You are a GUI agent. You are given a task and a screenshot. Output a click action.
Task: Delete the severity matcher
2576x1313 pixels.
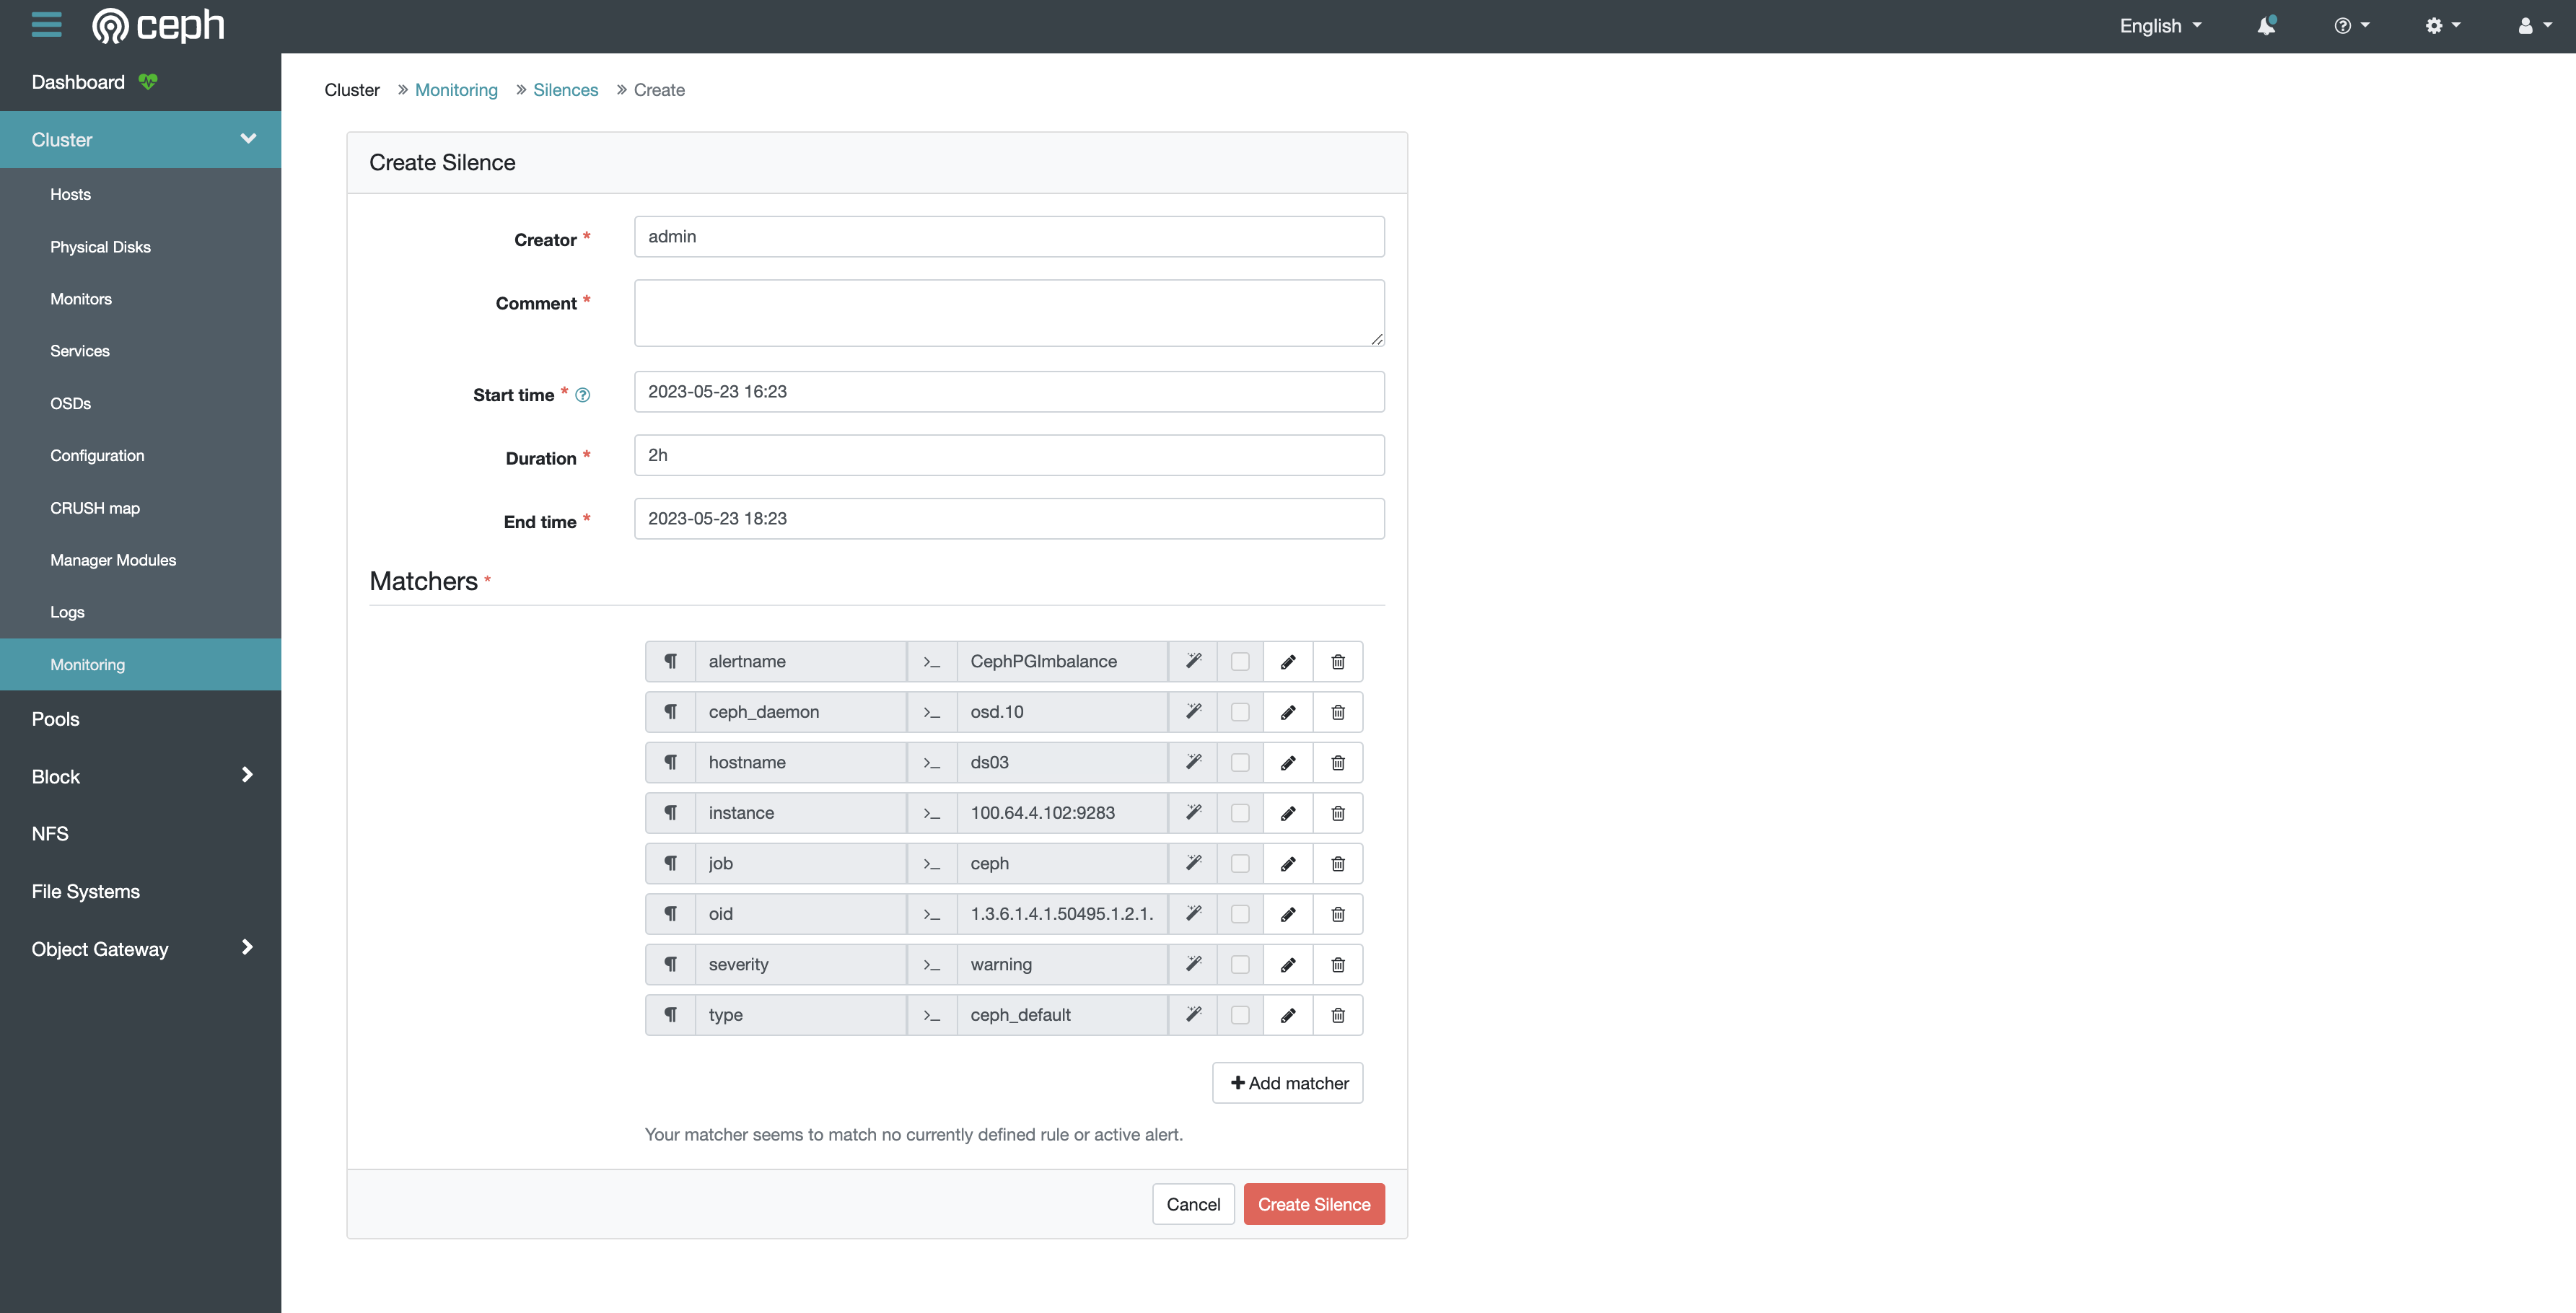click(1338, 964)
